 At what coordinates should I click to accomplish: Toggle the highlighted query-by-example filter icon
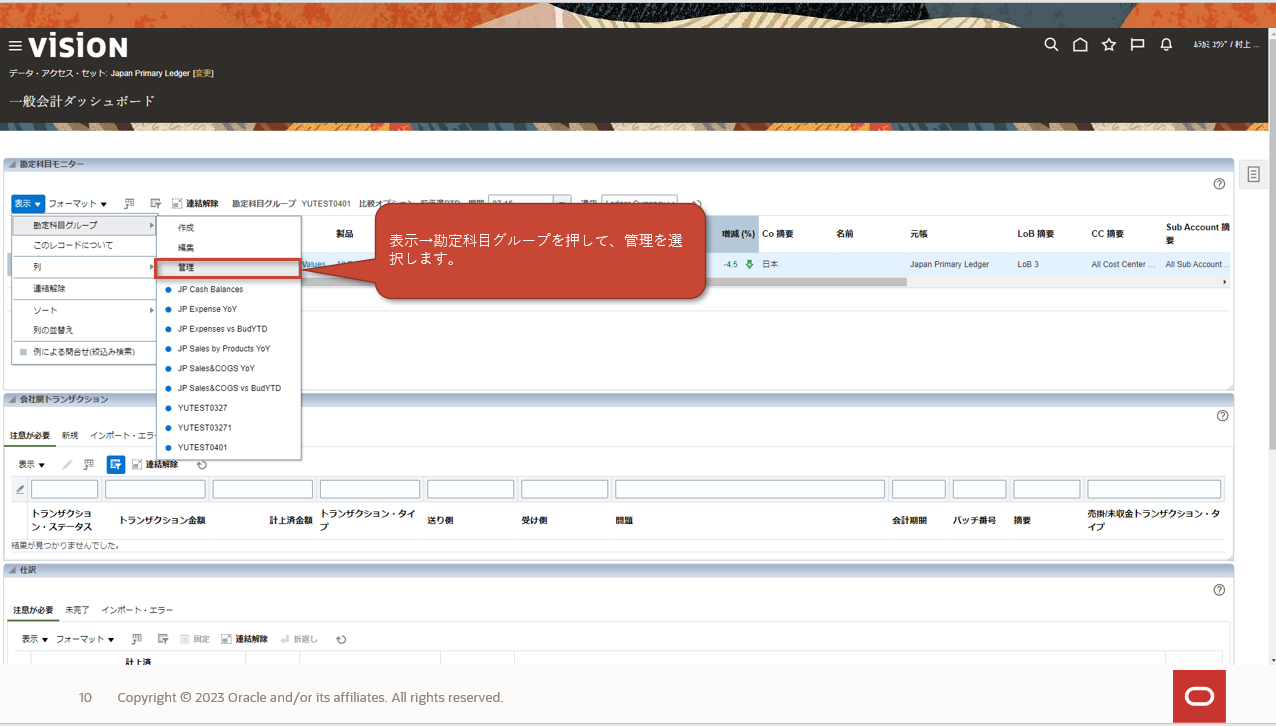116,464
